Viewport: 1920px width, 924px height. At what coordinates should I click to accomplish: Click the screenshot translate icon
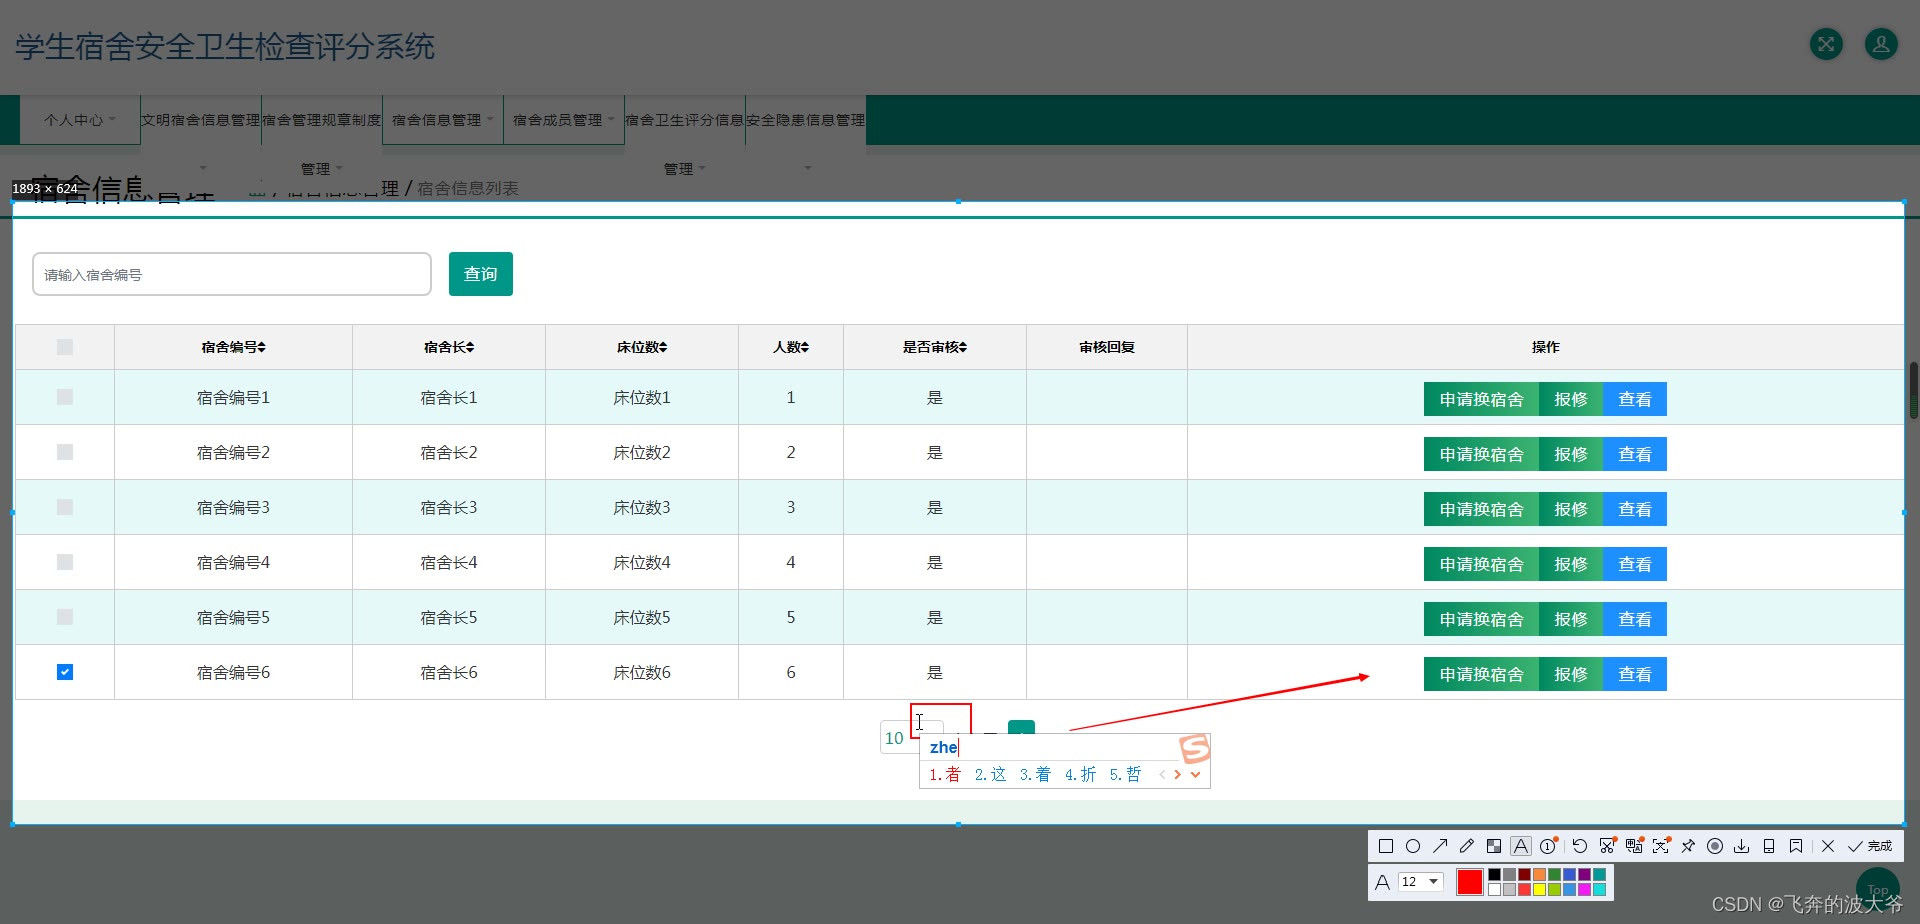click(1634, 846)
